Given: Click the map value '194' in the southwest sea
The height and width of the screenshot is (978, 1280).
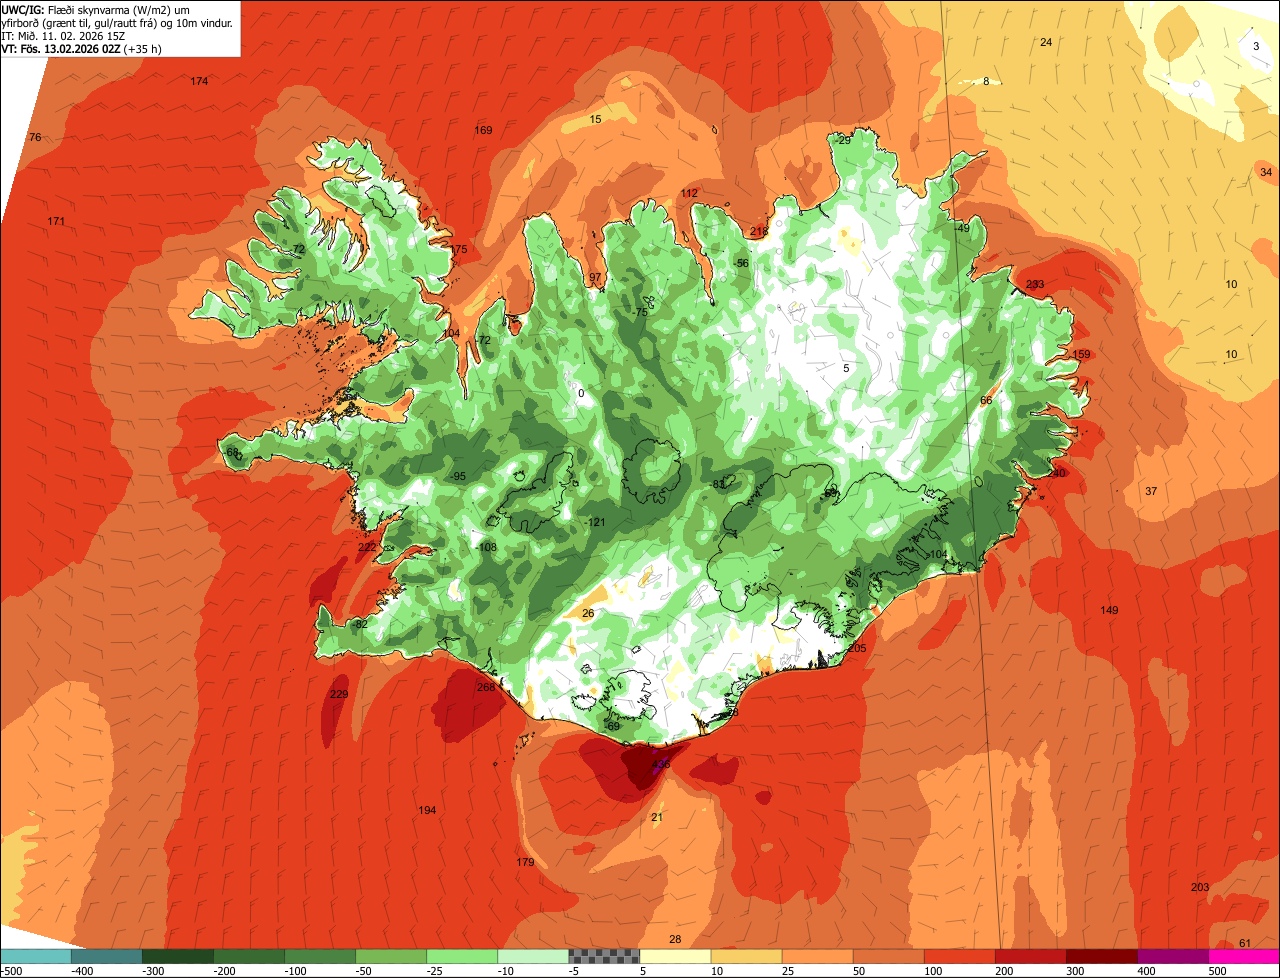Looking at the screenshot, I should (x=427, y=810).
